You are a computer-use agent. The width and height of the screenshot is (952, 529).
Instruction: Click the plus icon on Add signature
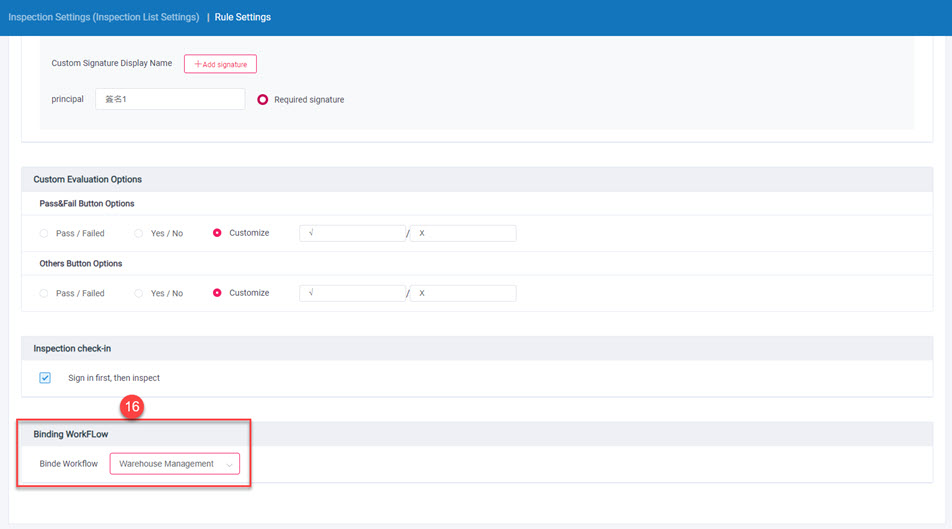(197, 64)
